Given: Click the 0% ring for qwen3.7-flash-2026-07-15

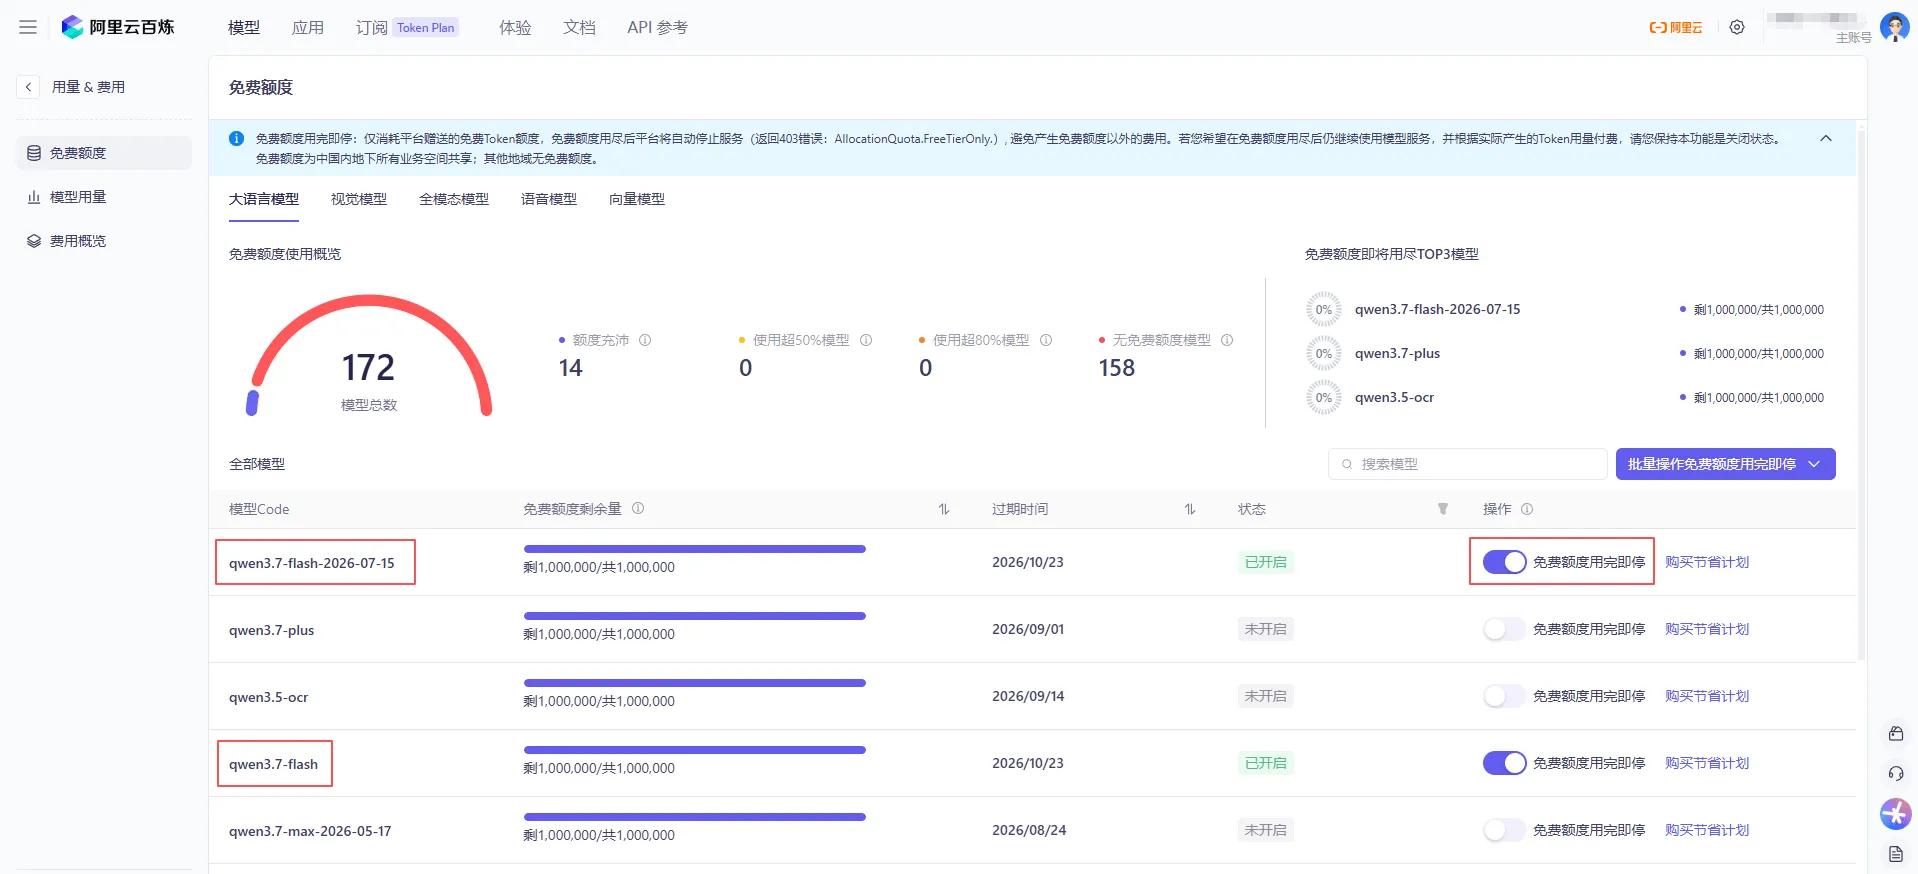Looking at the screenshot, I should (x=1323, y=309).
